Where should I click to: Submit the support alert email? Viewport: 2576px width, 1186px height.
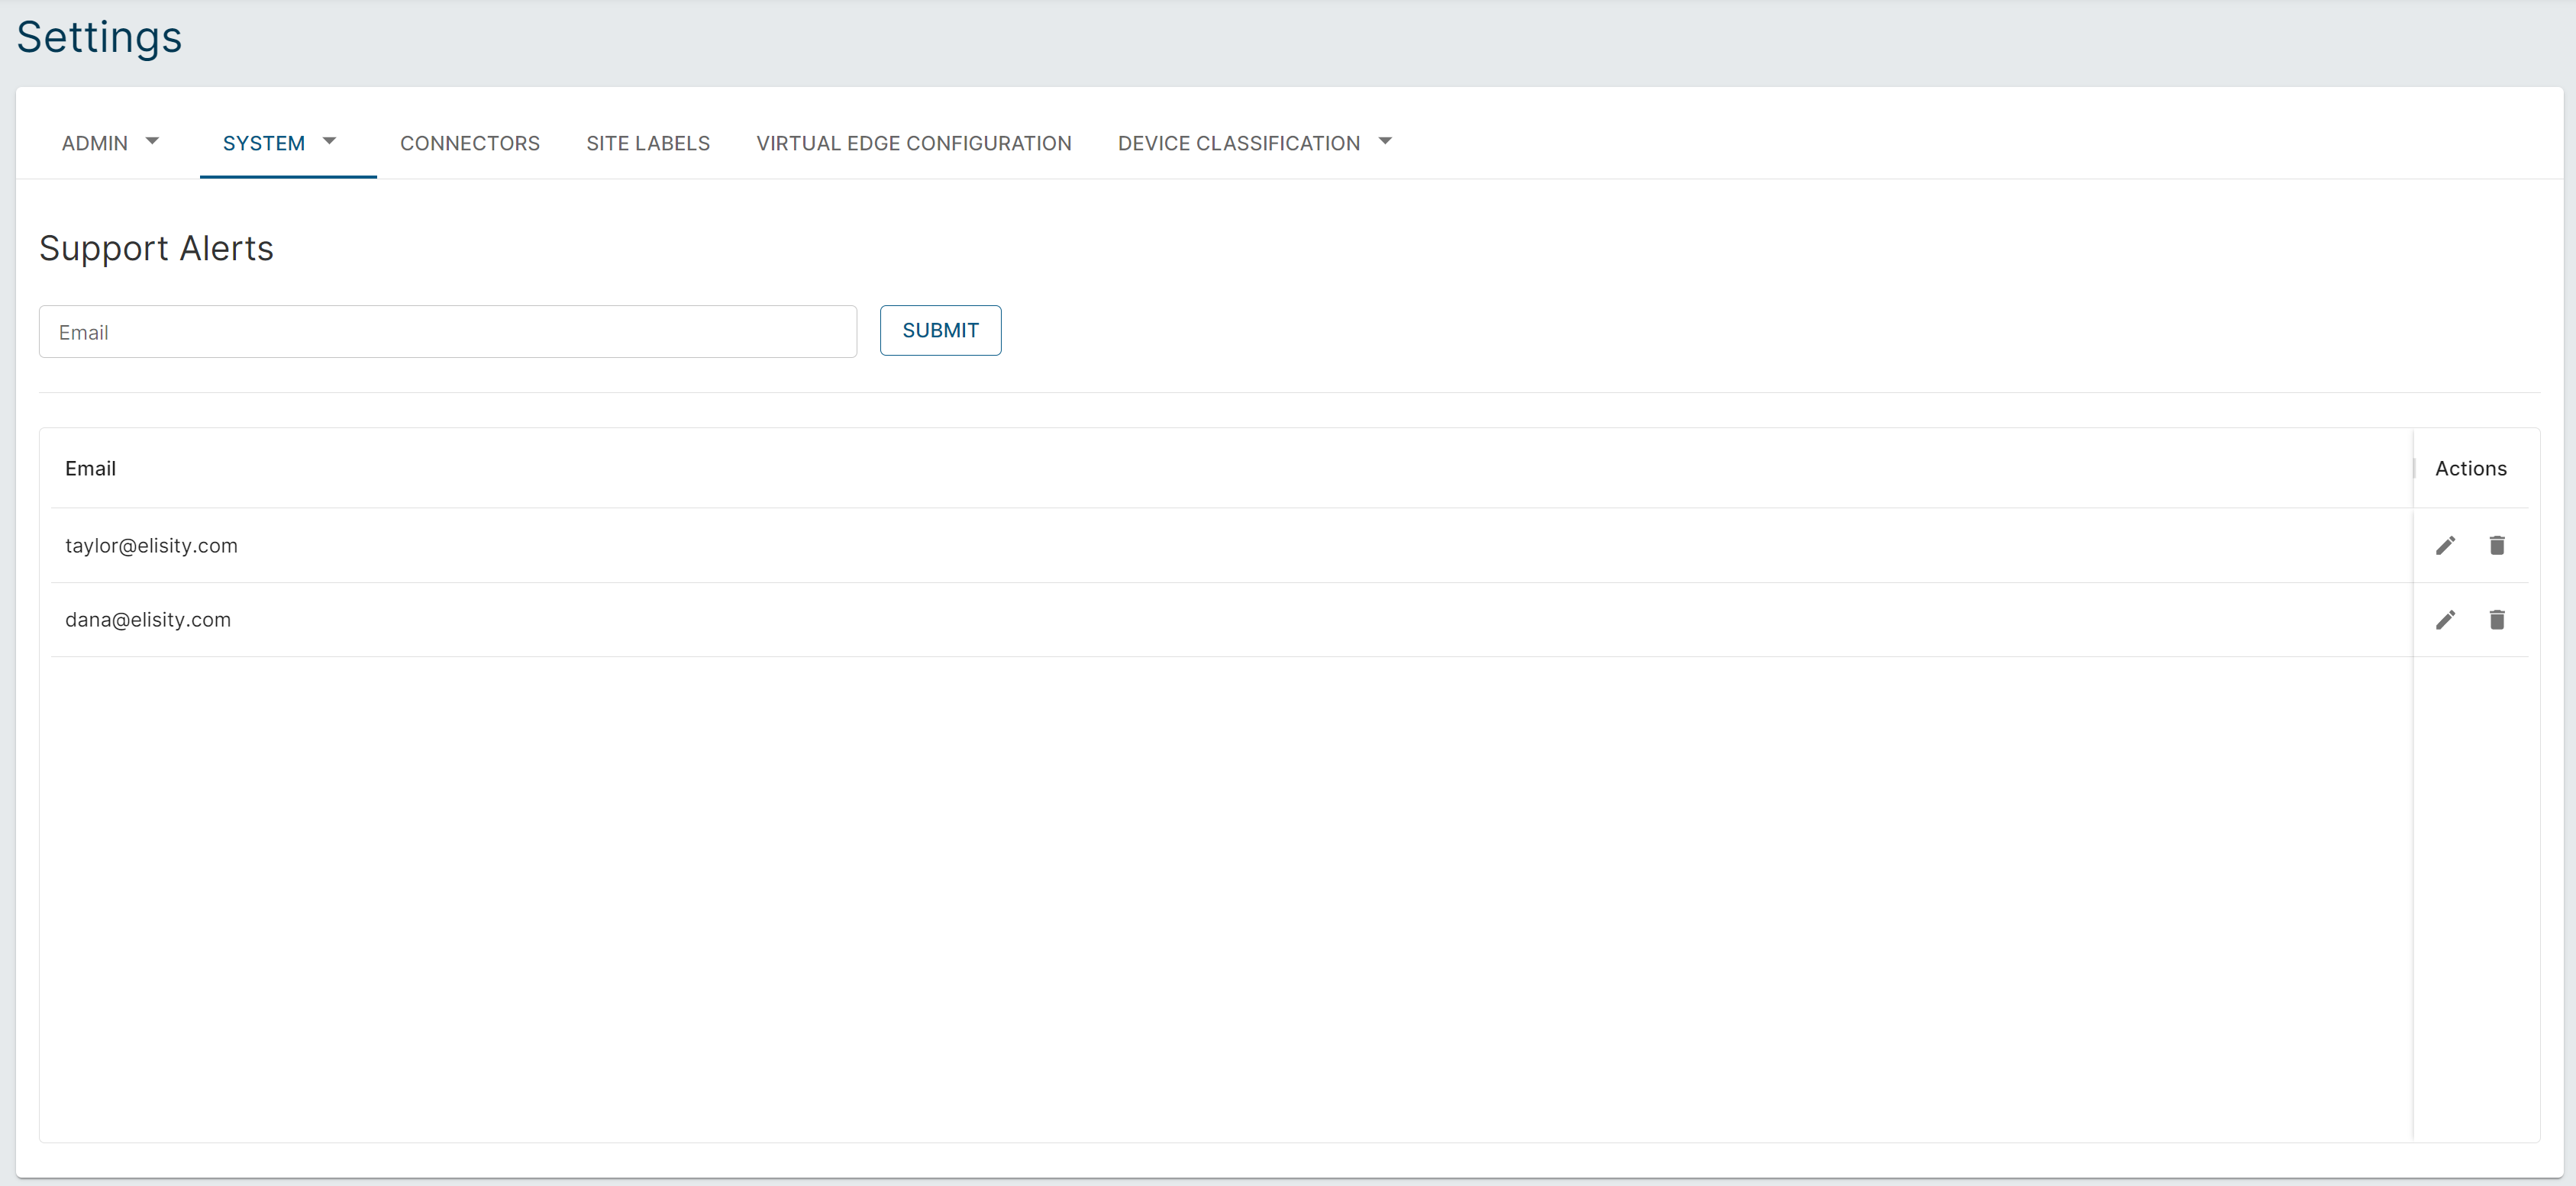coord(940,330)
